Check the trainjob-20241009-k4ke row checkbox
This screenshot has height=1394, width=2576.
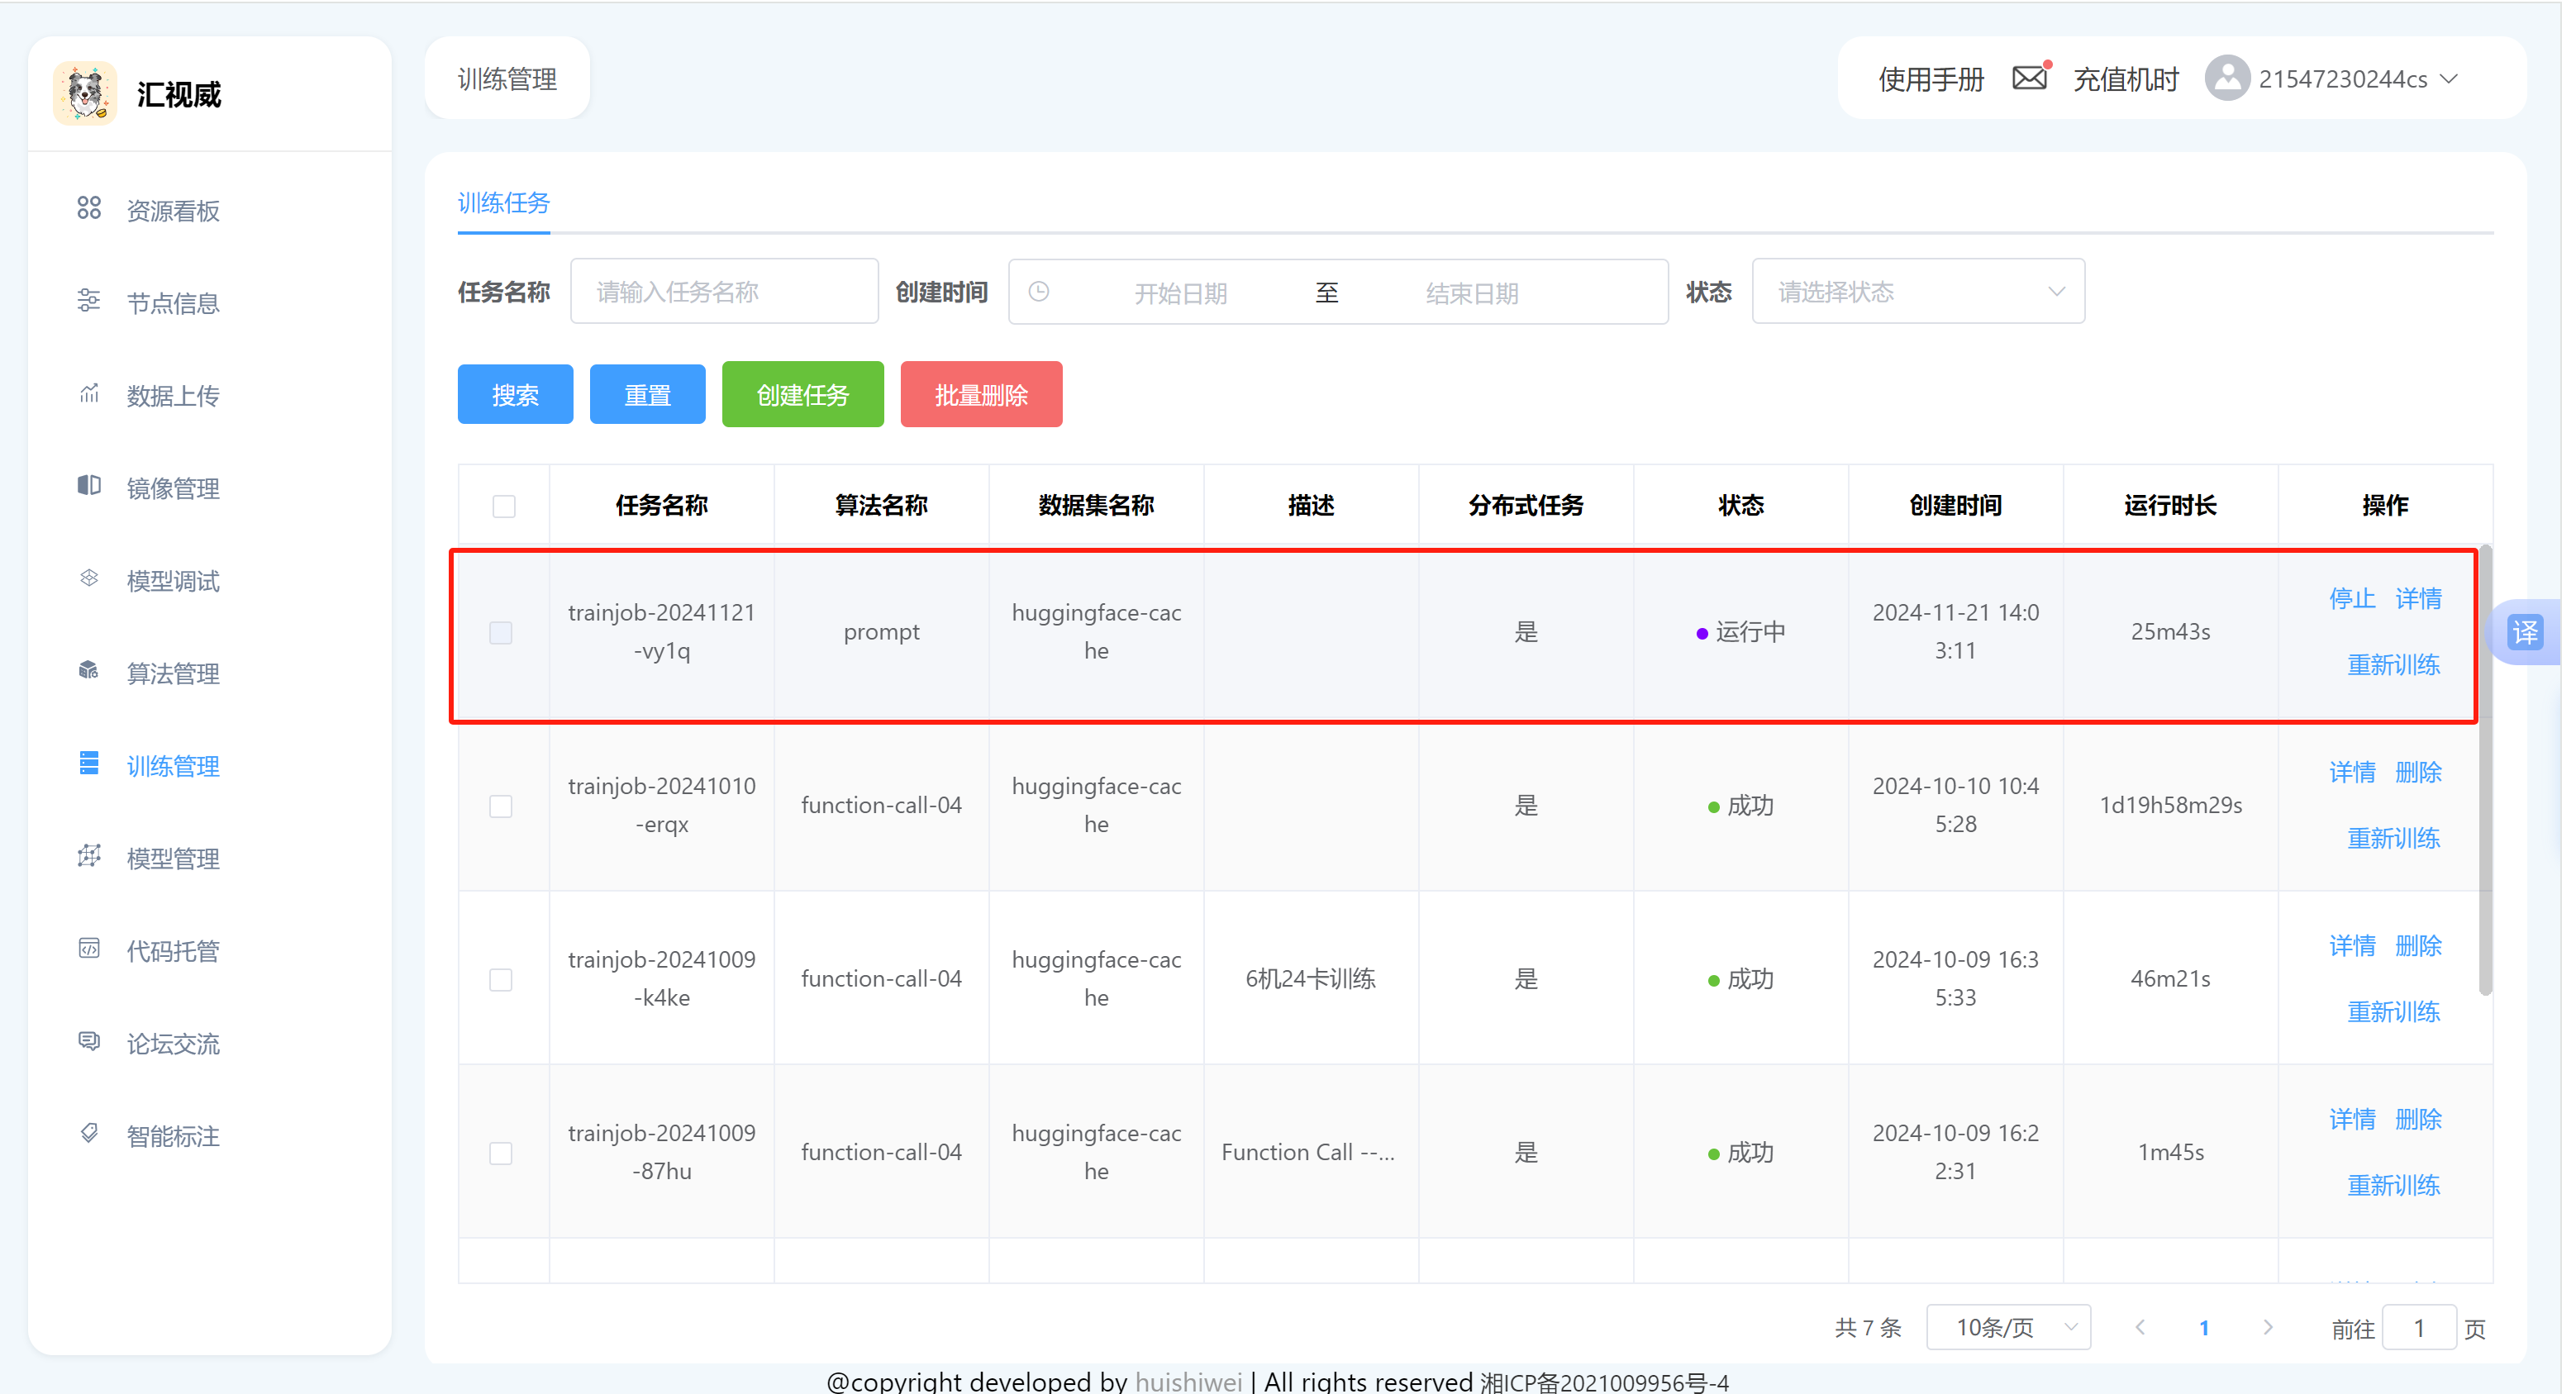pyautogui.click(x=501, y=980)
